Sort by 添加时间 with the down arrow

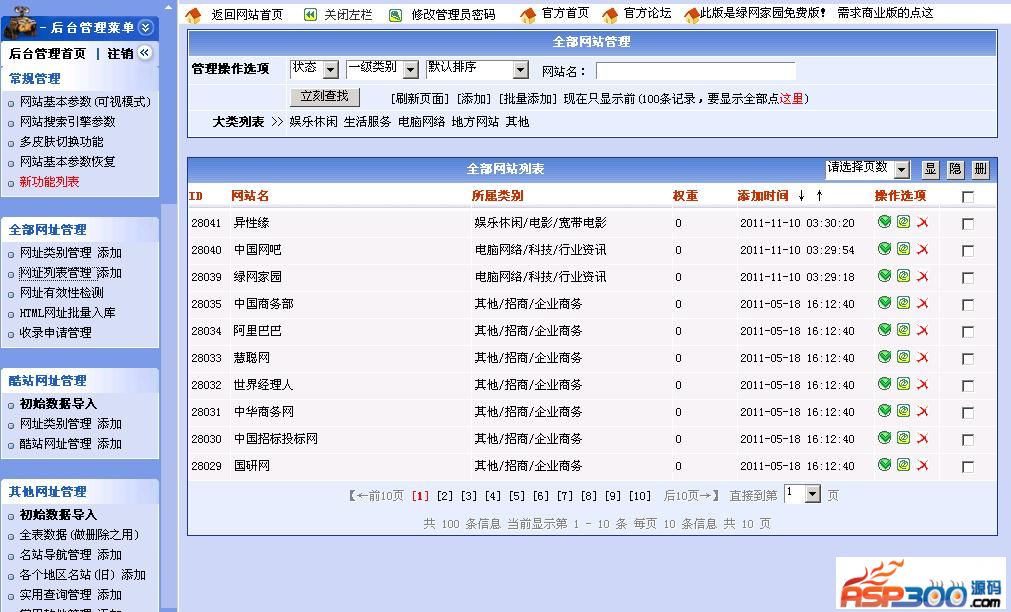(x=801, y=196)
